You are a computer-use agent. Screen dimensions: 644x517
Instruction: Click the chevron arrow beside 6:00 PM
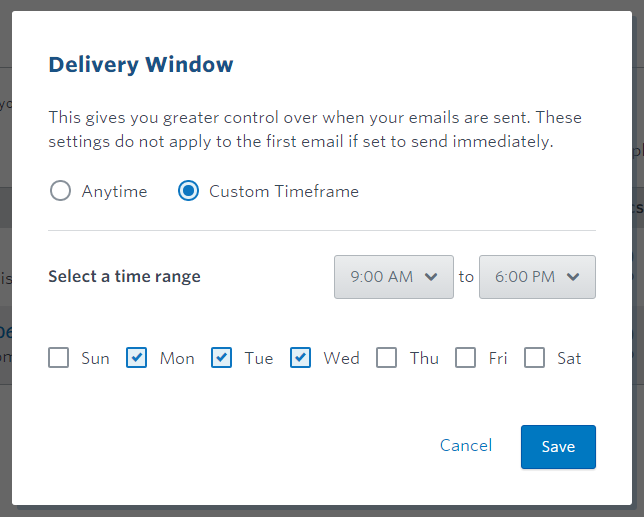(x=573, y=277)
